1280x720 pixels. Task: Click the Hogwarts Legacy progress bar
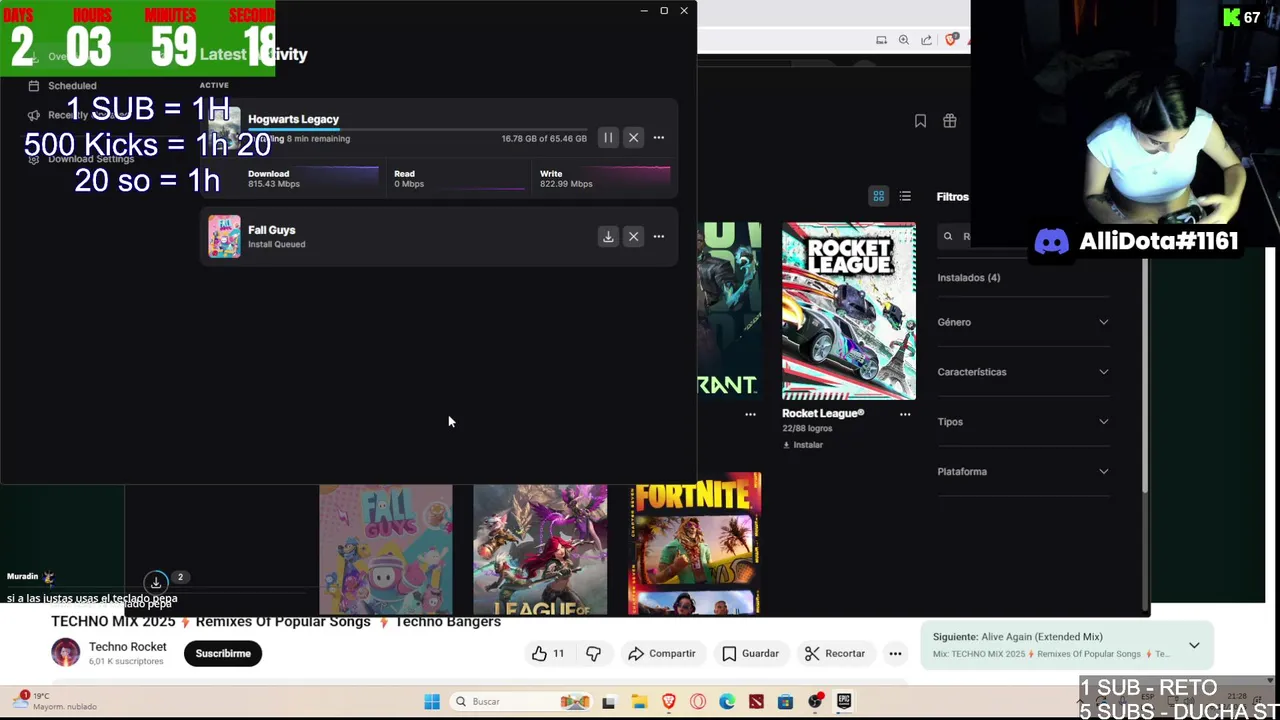tap(417, 129)
